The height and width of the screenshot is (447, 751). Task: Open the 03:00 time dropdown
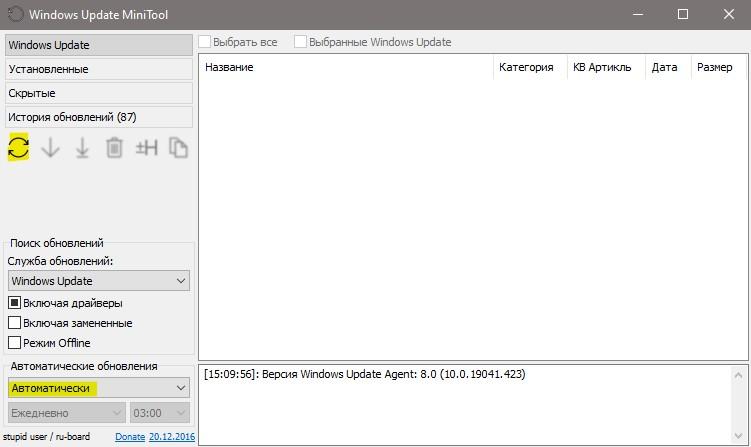160,413
